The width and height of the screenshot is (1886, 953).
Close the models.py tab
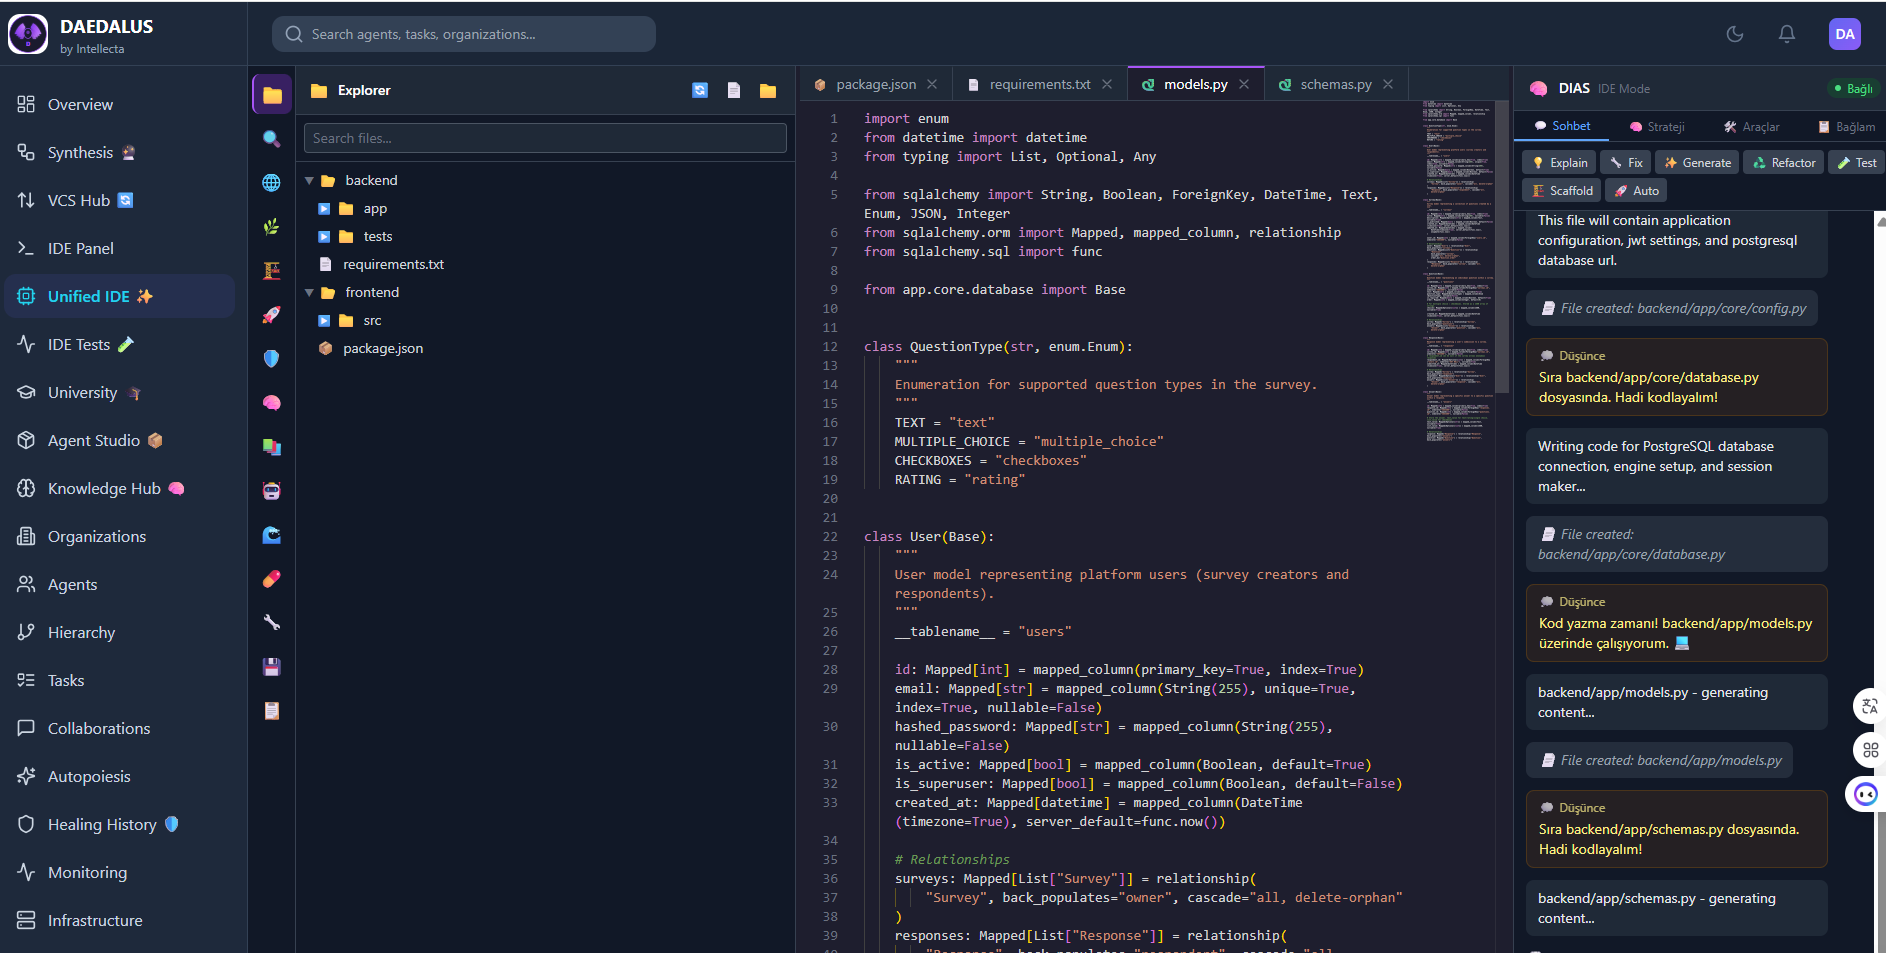coord(1244,84)
